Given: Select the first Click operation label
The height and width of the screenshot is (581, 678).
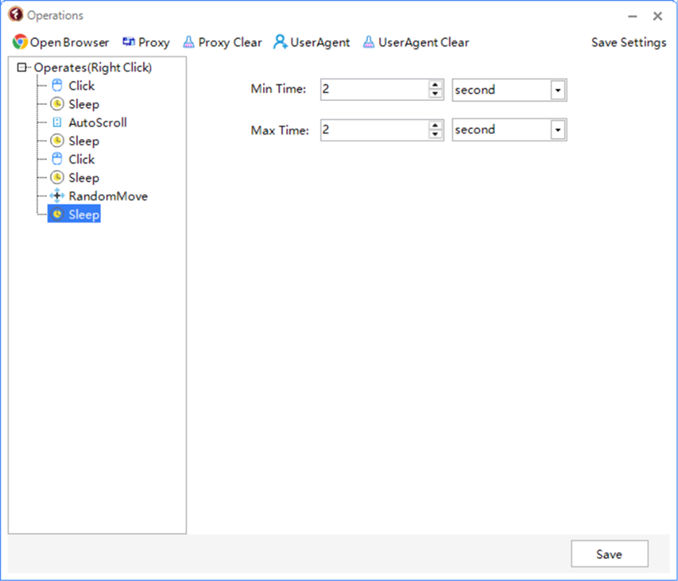Looking at the screenshot, I should click(x=81, y=86).
